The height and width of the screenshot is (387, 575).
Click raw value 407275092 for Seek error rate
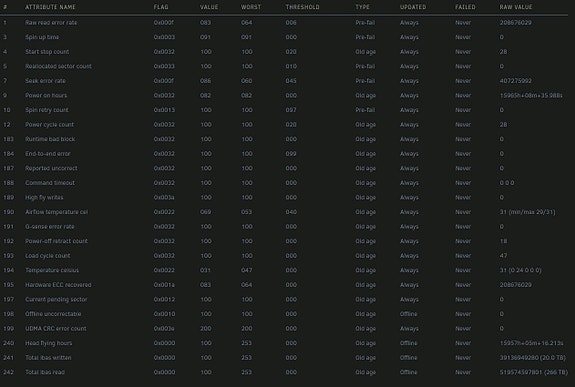pos(516,81)
